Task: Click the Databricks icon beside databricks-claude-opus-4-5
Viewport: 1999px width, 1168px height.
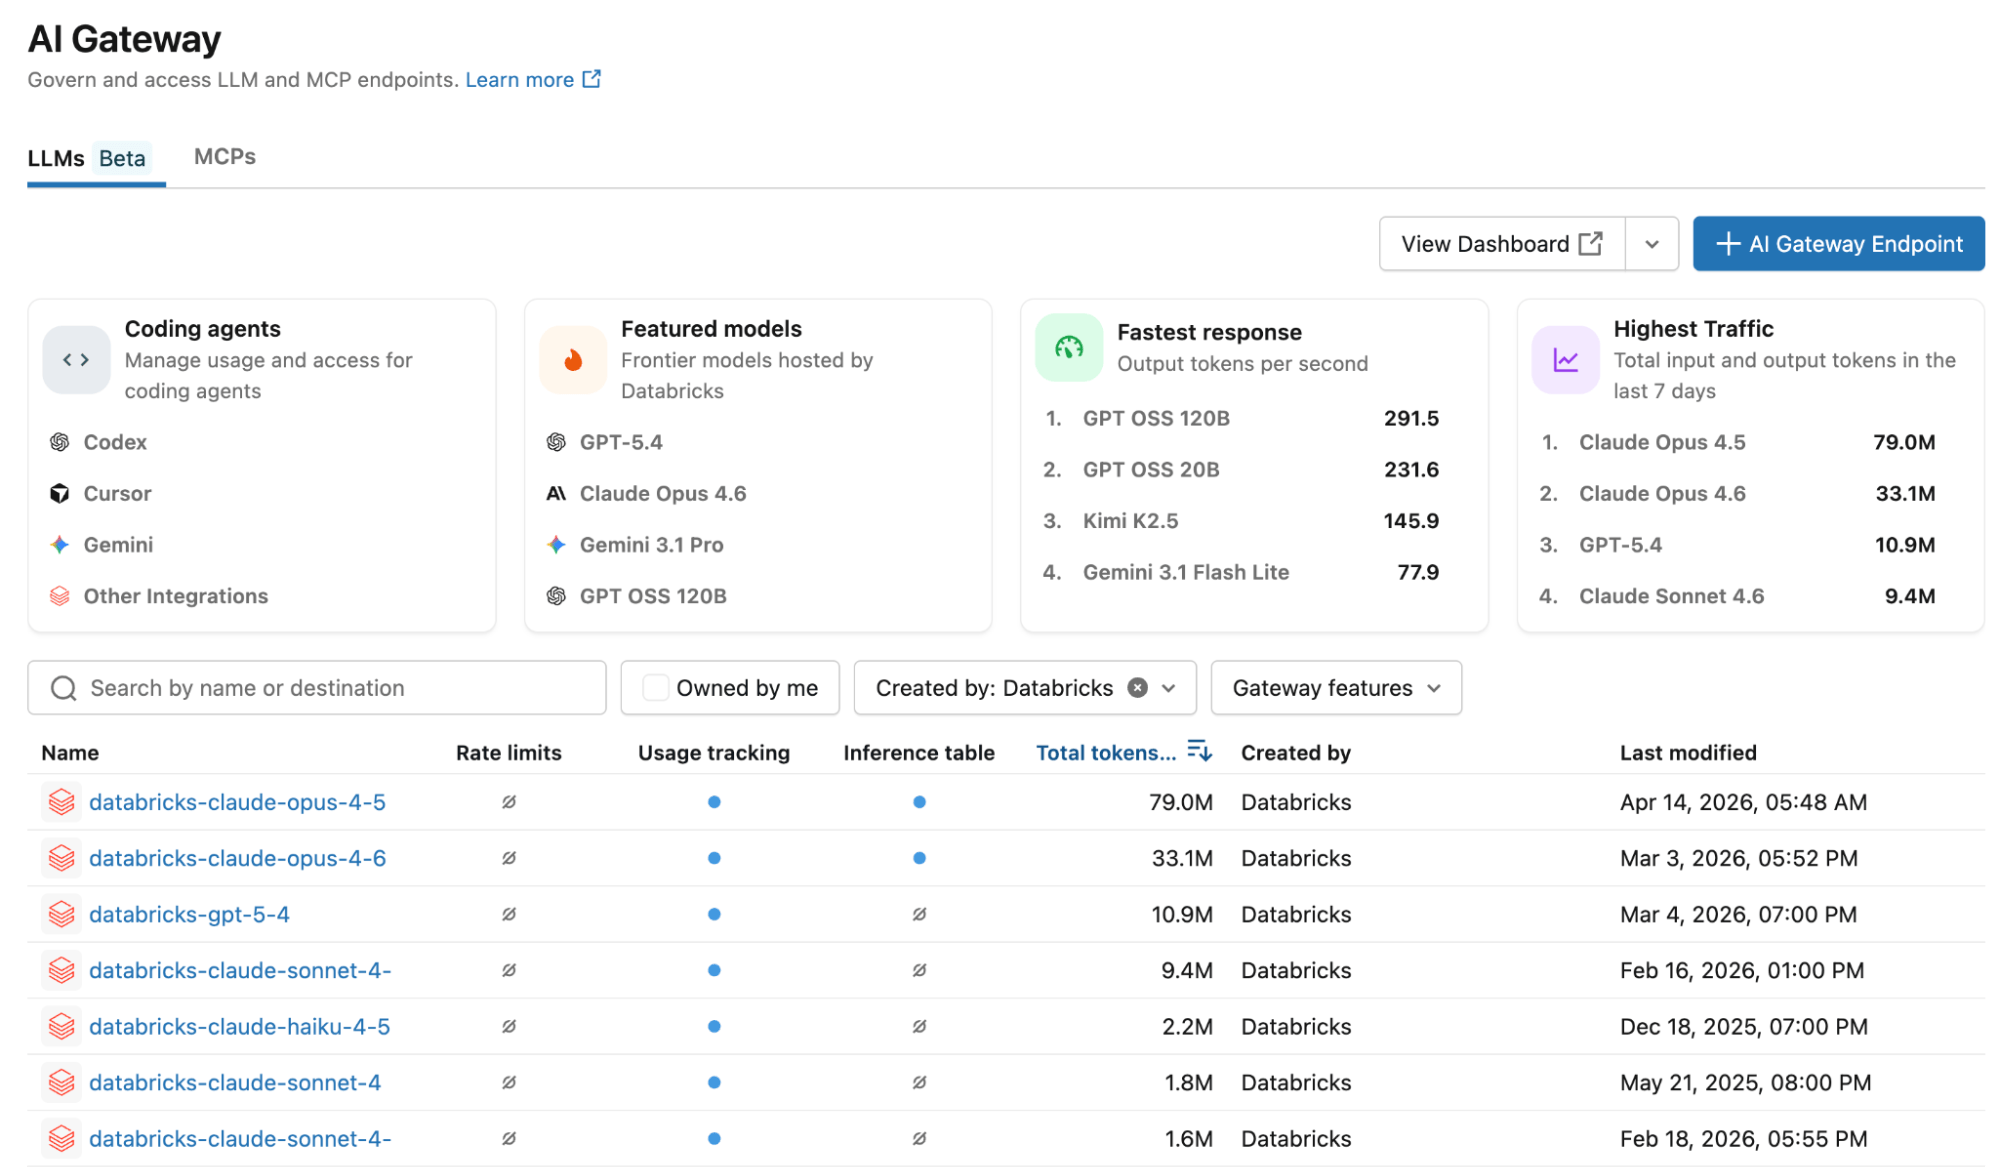Action: click(61, 801)
